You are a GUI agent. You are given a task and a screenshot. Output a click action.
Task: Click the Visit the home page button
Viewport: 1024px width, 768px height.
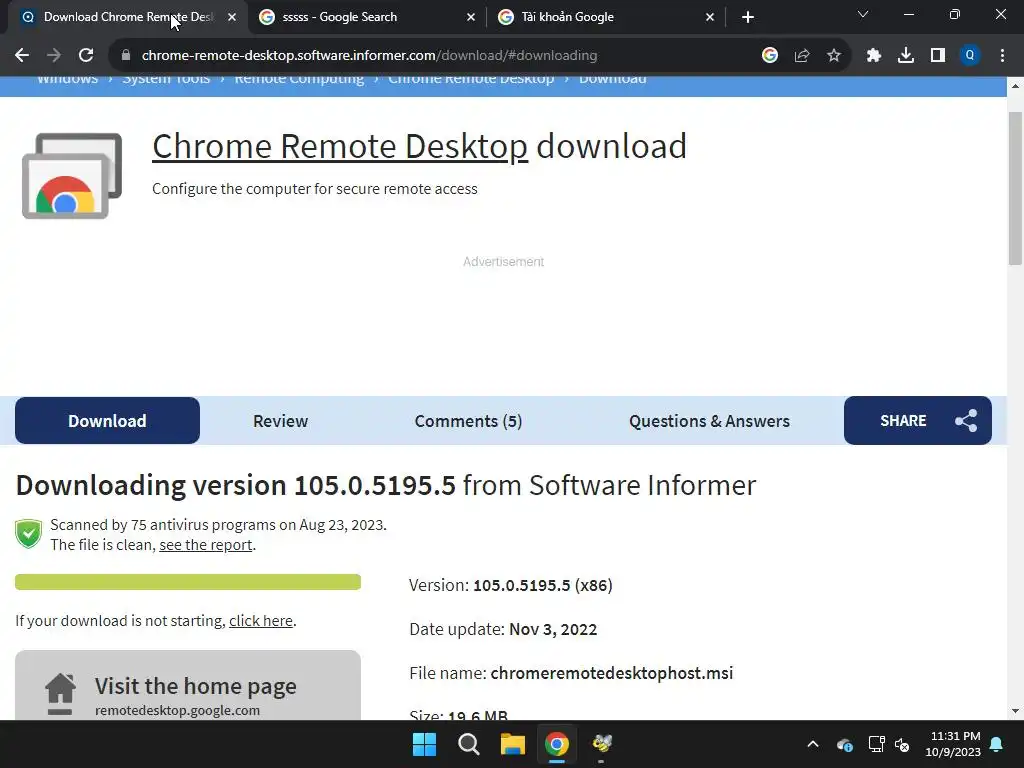pos(188,685)
